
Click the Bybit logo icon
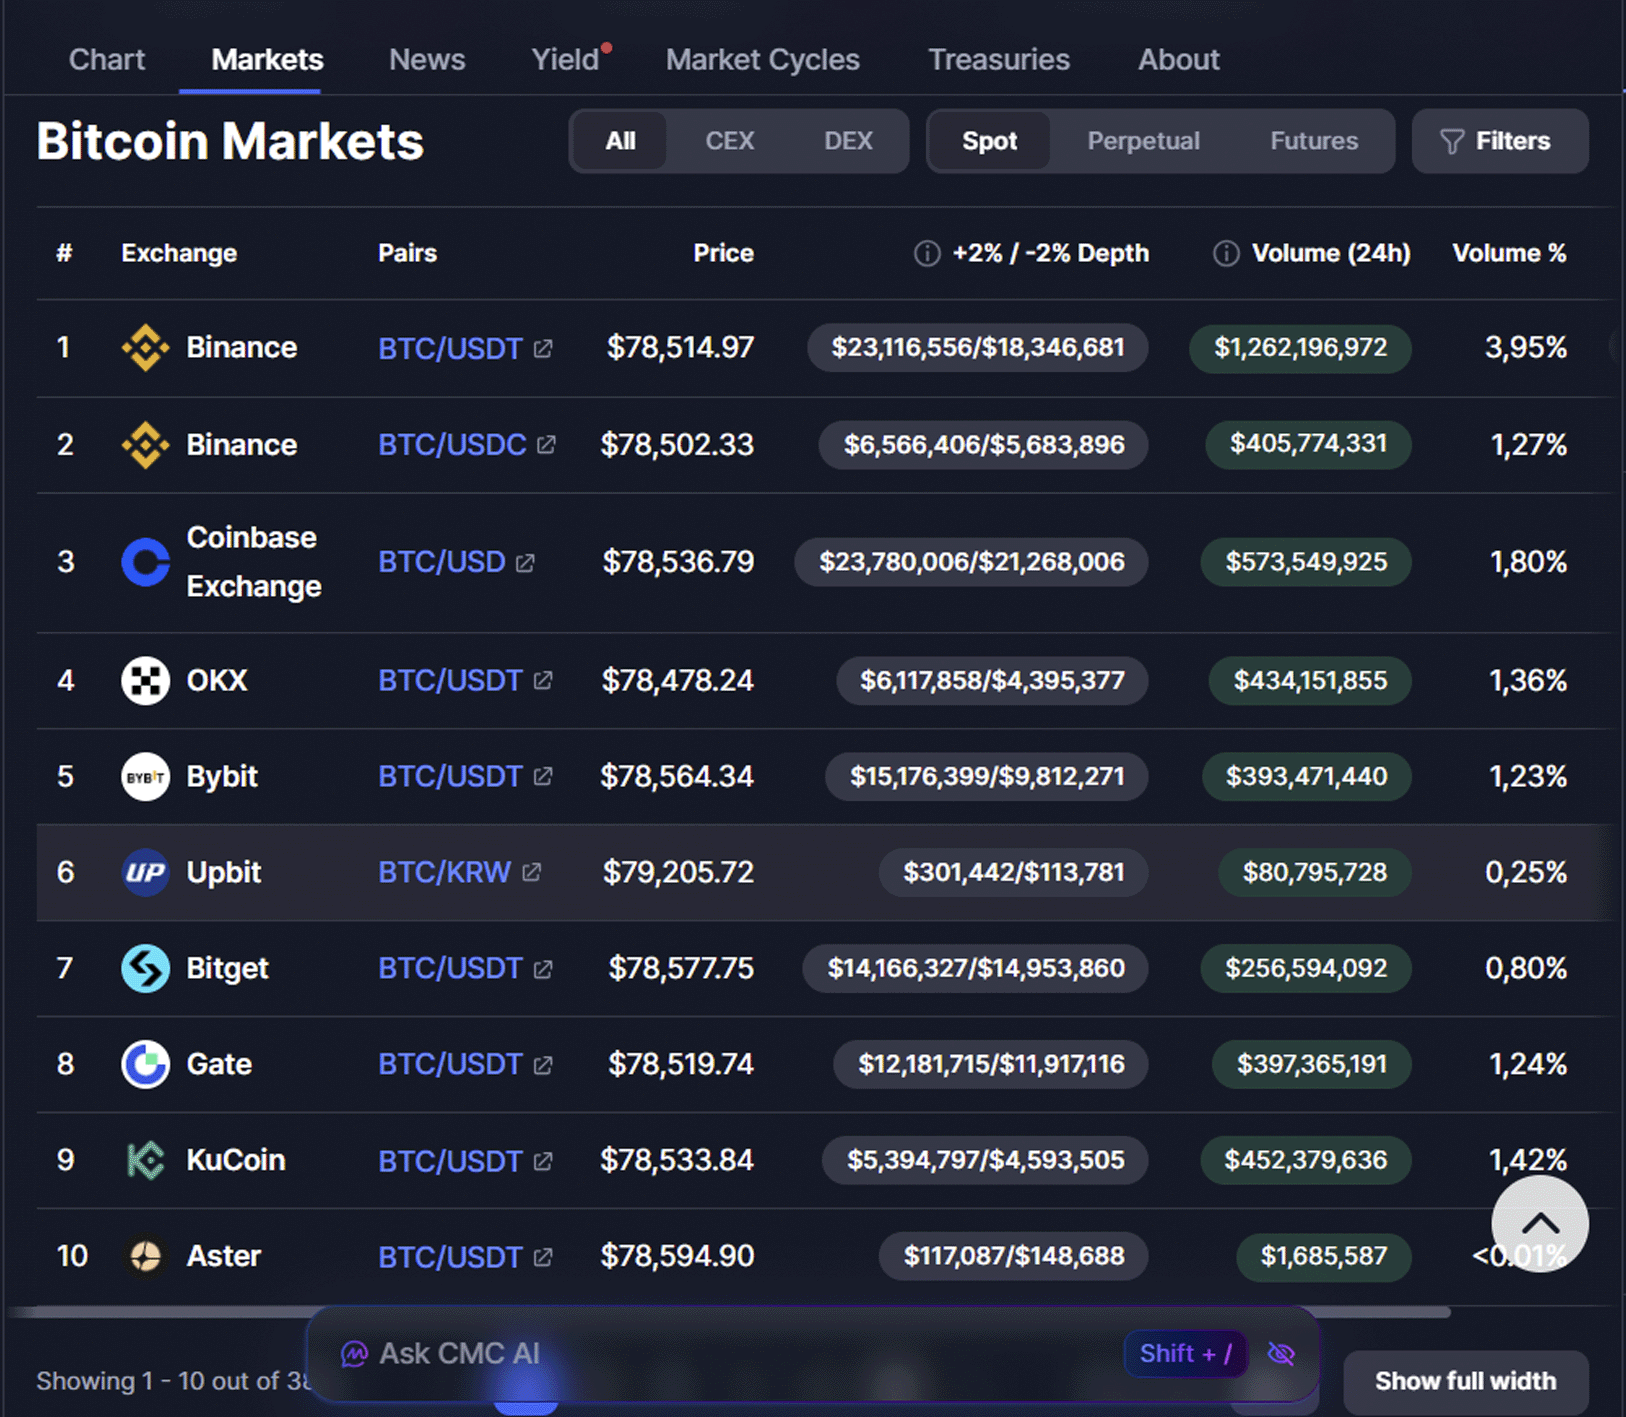coord(145,777)
